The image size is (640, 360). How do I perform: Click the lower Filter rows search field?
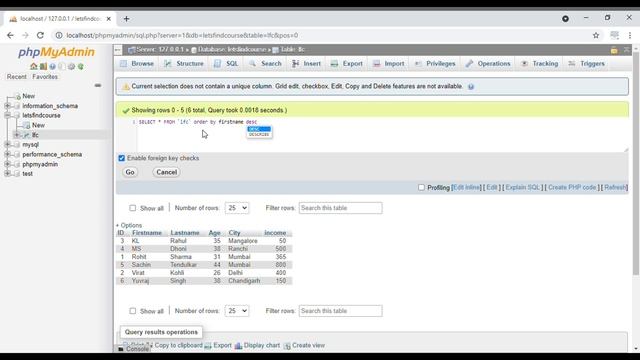pos(340,311)
